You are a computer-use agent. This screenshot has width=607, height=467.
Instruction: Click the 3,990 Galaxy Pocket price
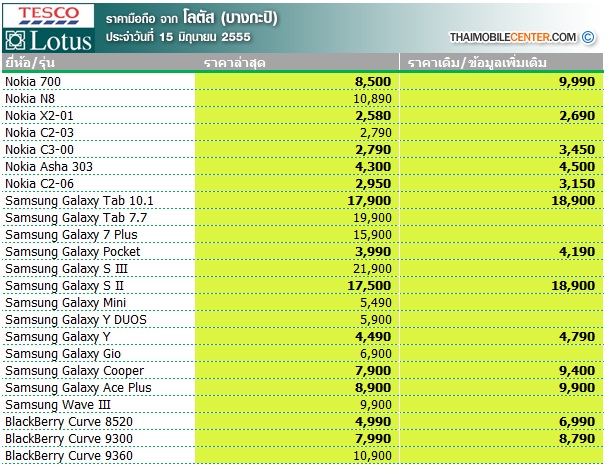click(x=373, y=252)
